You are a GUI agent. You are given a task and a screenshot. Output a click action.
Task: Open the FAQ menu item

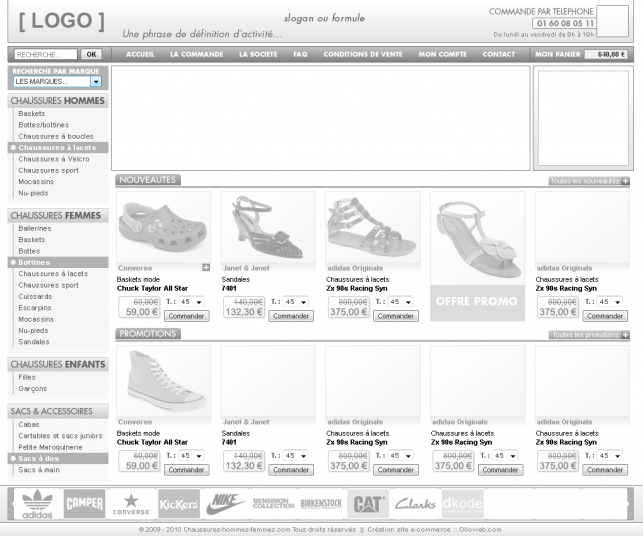[300, 54]
